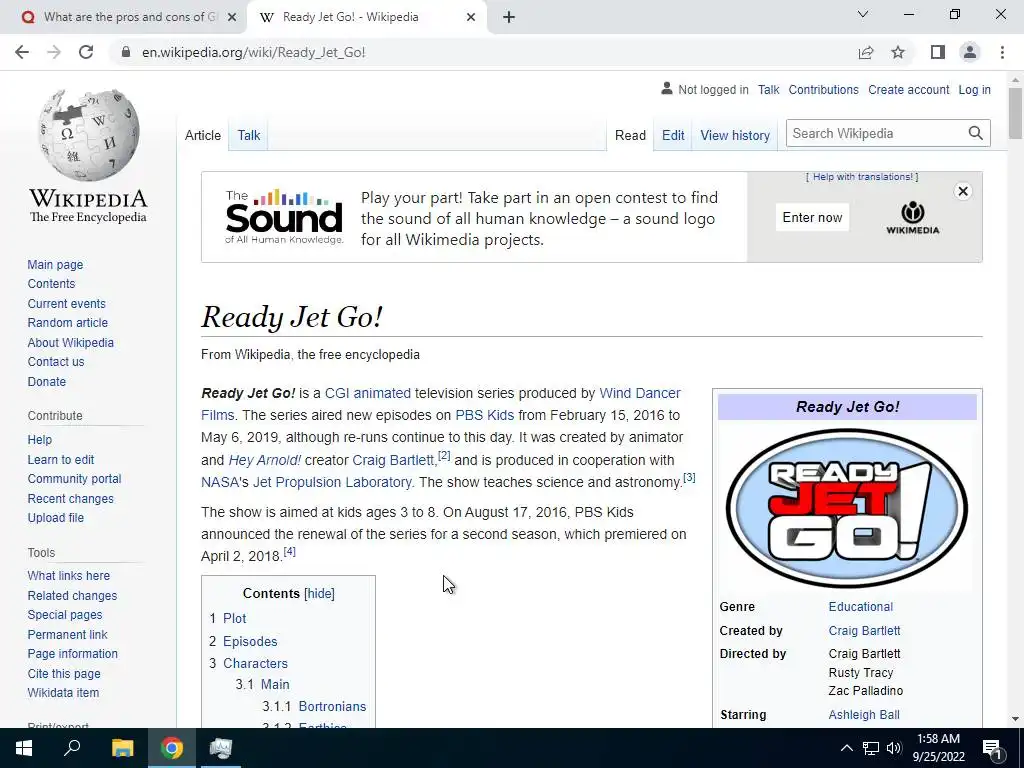Screen dimensions: 1024x768
Task: Open the Windows Start menu
Action: 24,748
